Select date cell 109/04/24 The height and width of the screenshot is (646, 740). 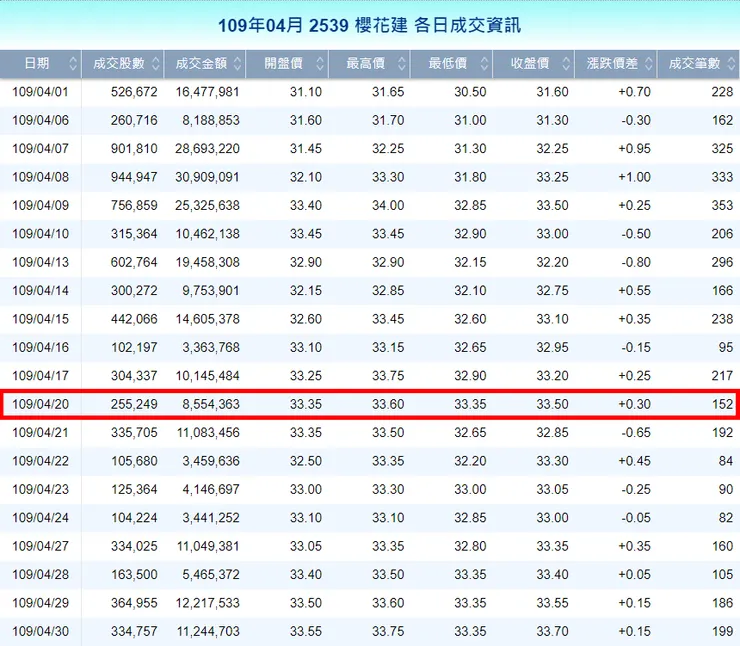click(41, 518)
